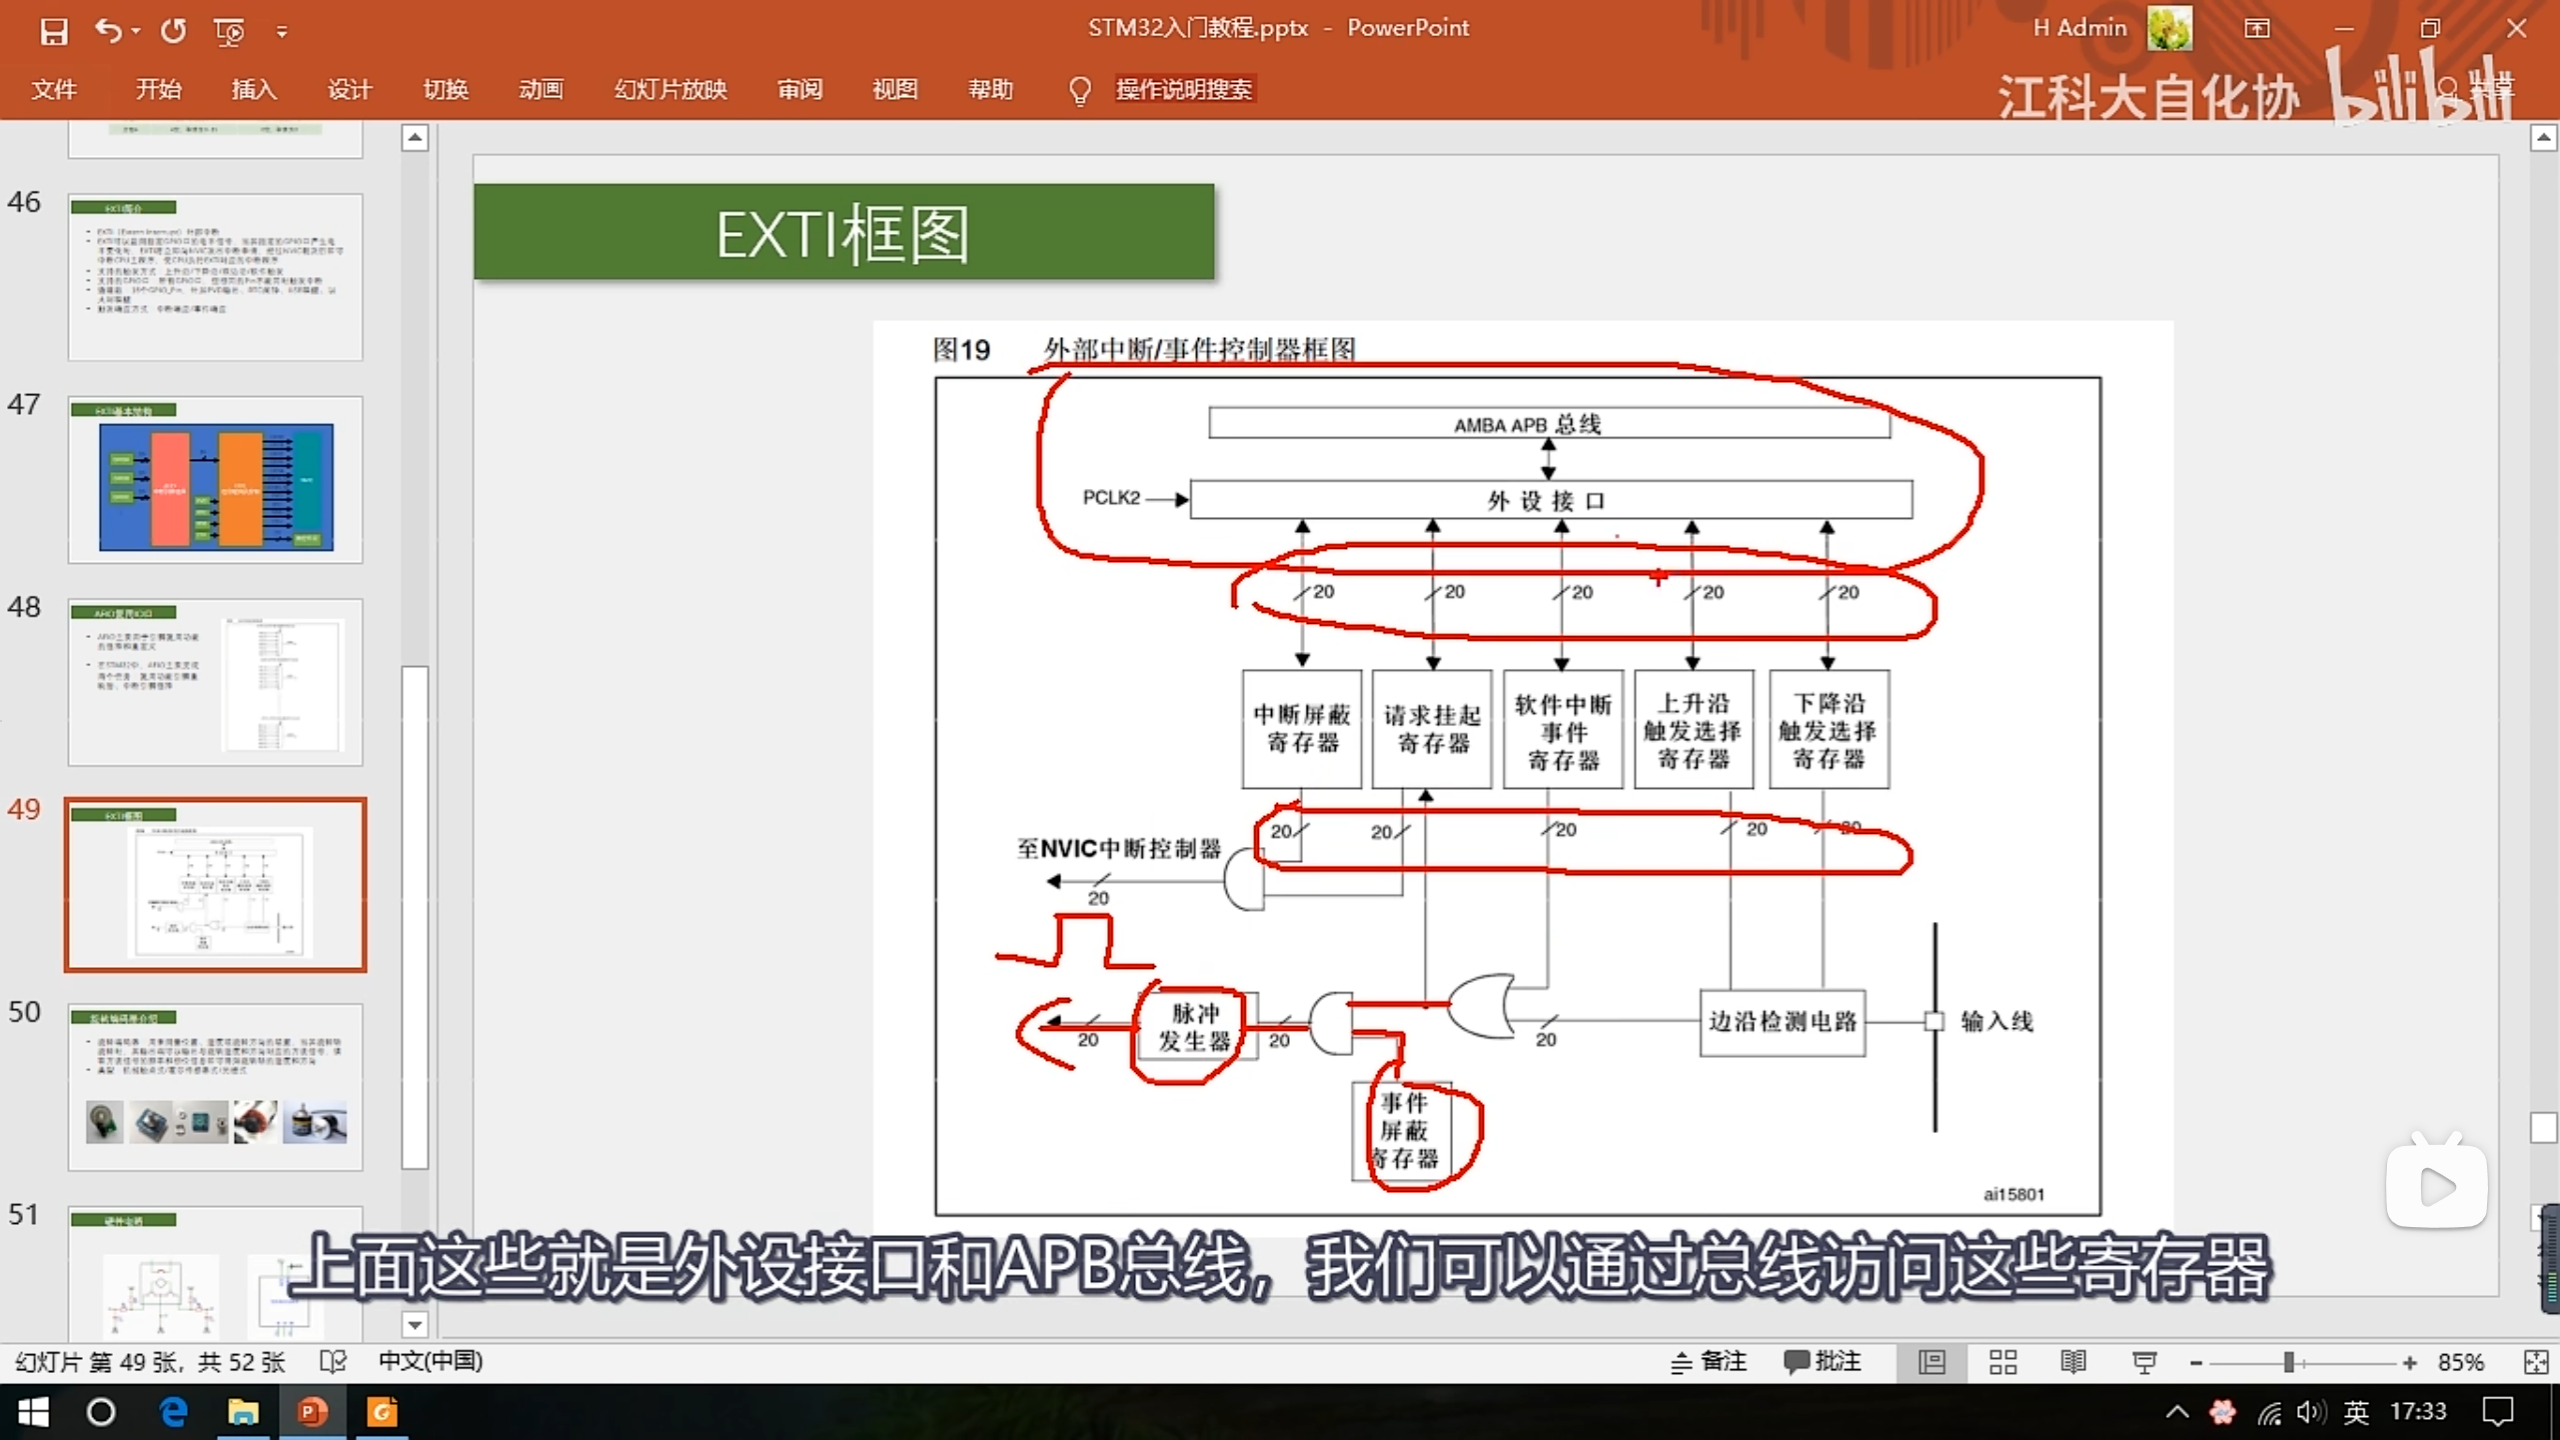
Task: Click the 中文(中国) language indicator
Action: coord(430,1362)
